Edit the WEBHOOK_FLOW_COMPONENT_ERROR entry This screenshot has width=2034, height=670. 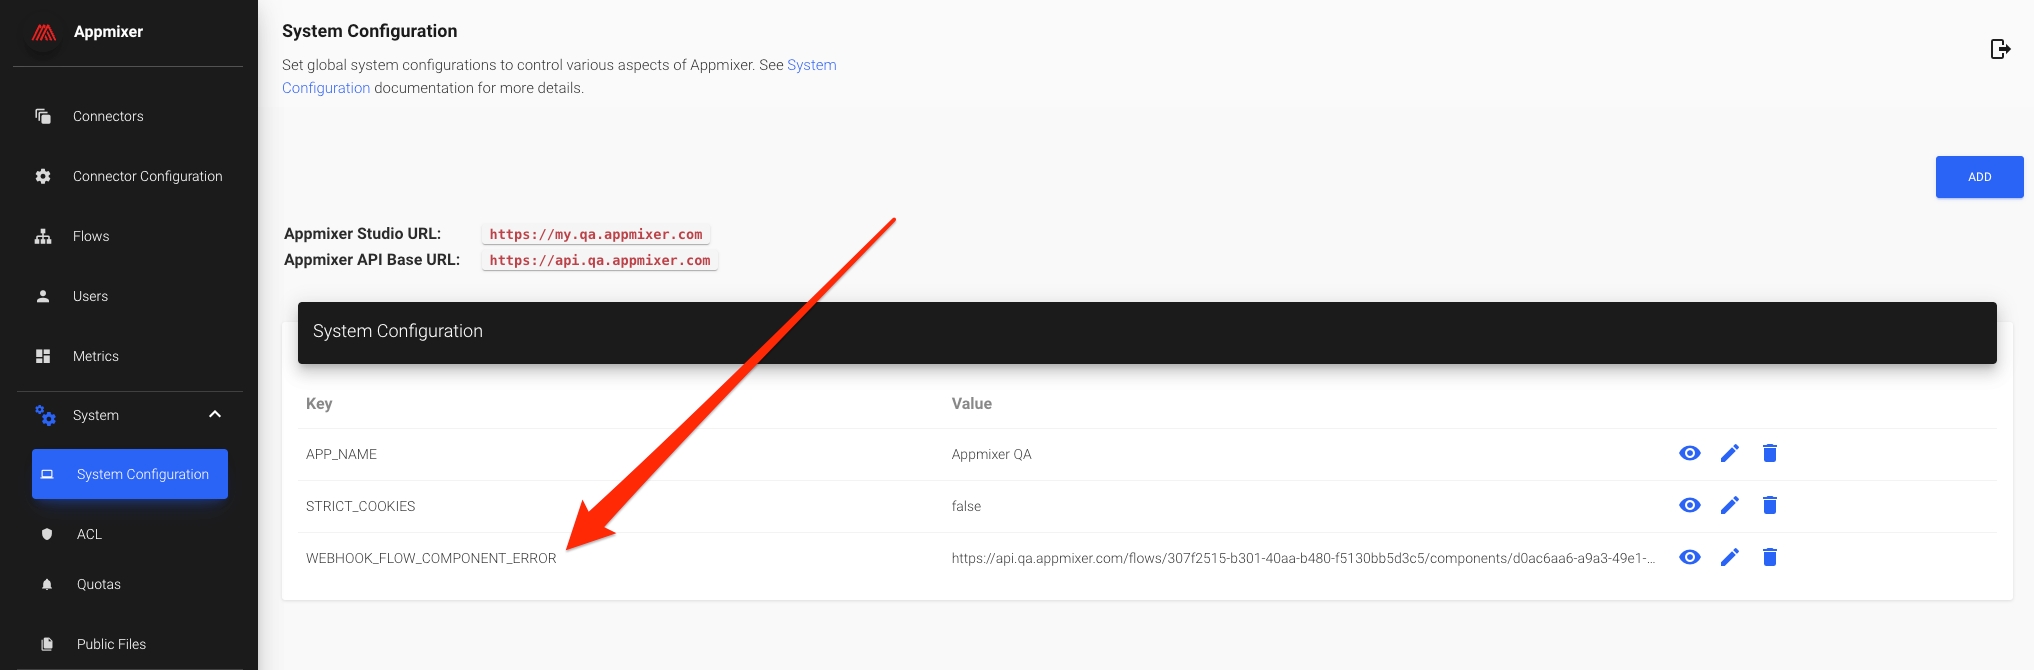(x=1729, y=558)
